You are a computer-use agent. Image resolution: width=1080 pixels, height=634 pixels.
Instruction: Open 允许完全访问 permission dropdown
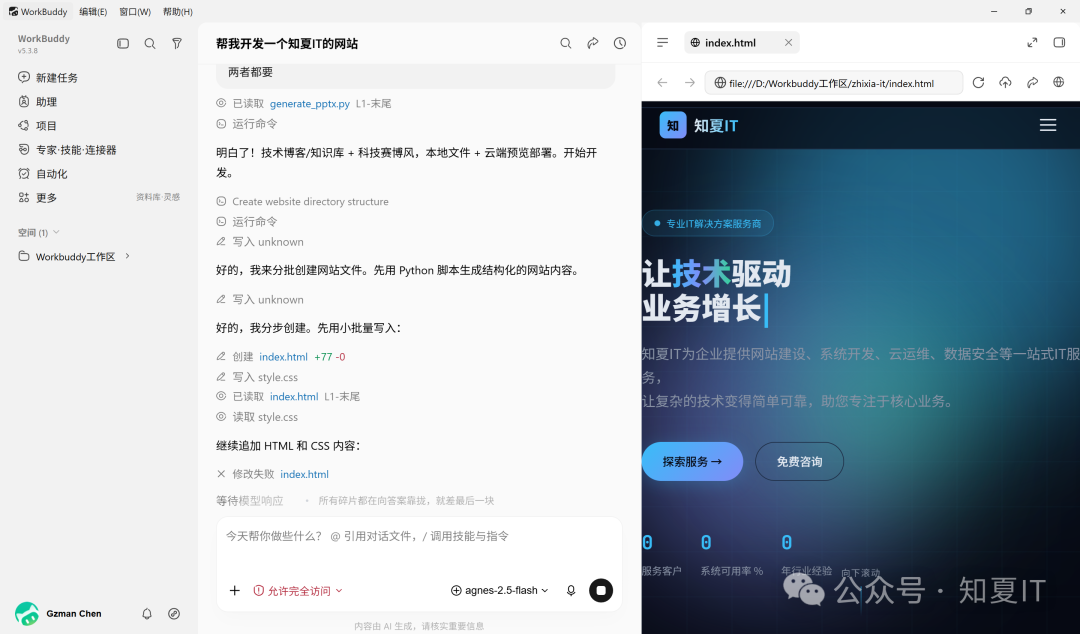point(298,591)
